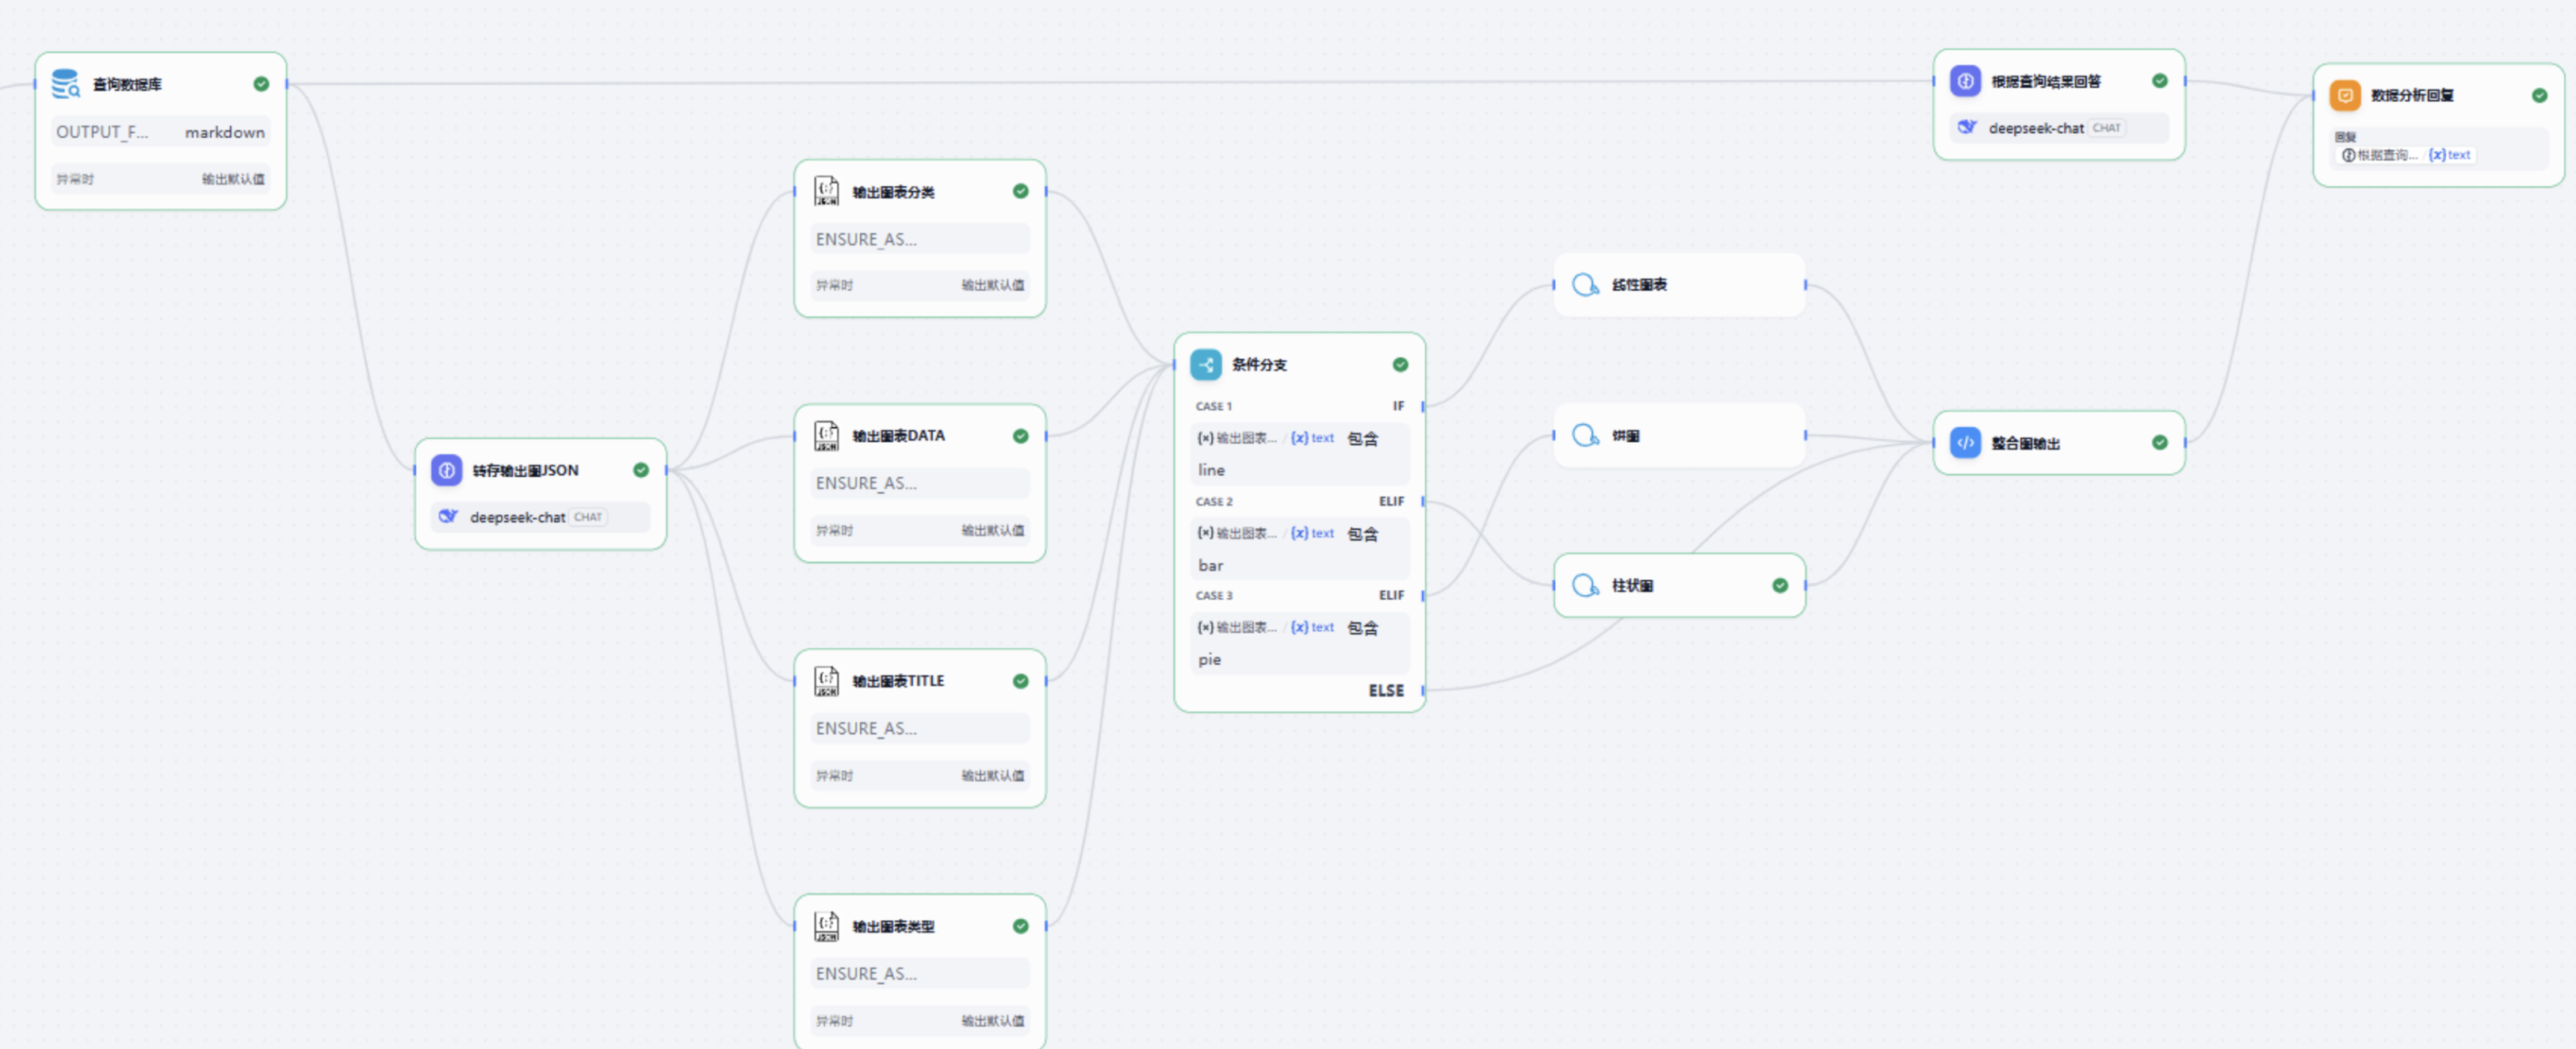Click the JSON file icon of 输出图表DATA
Viewport: 2576px width, 1049px height.
[x=826, y=436]
